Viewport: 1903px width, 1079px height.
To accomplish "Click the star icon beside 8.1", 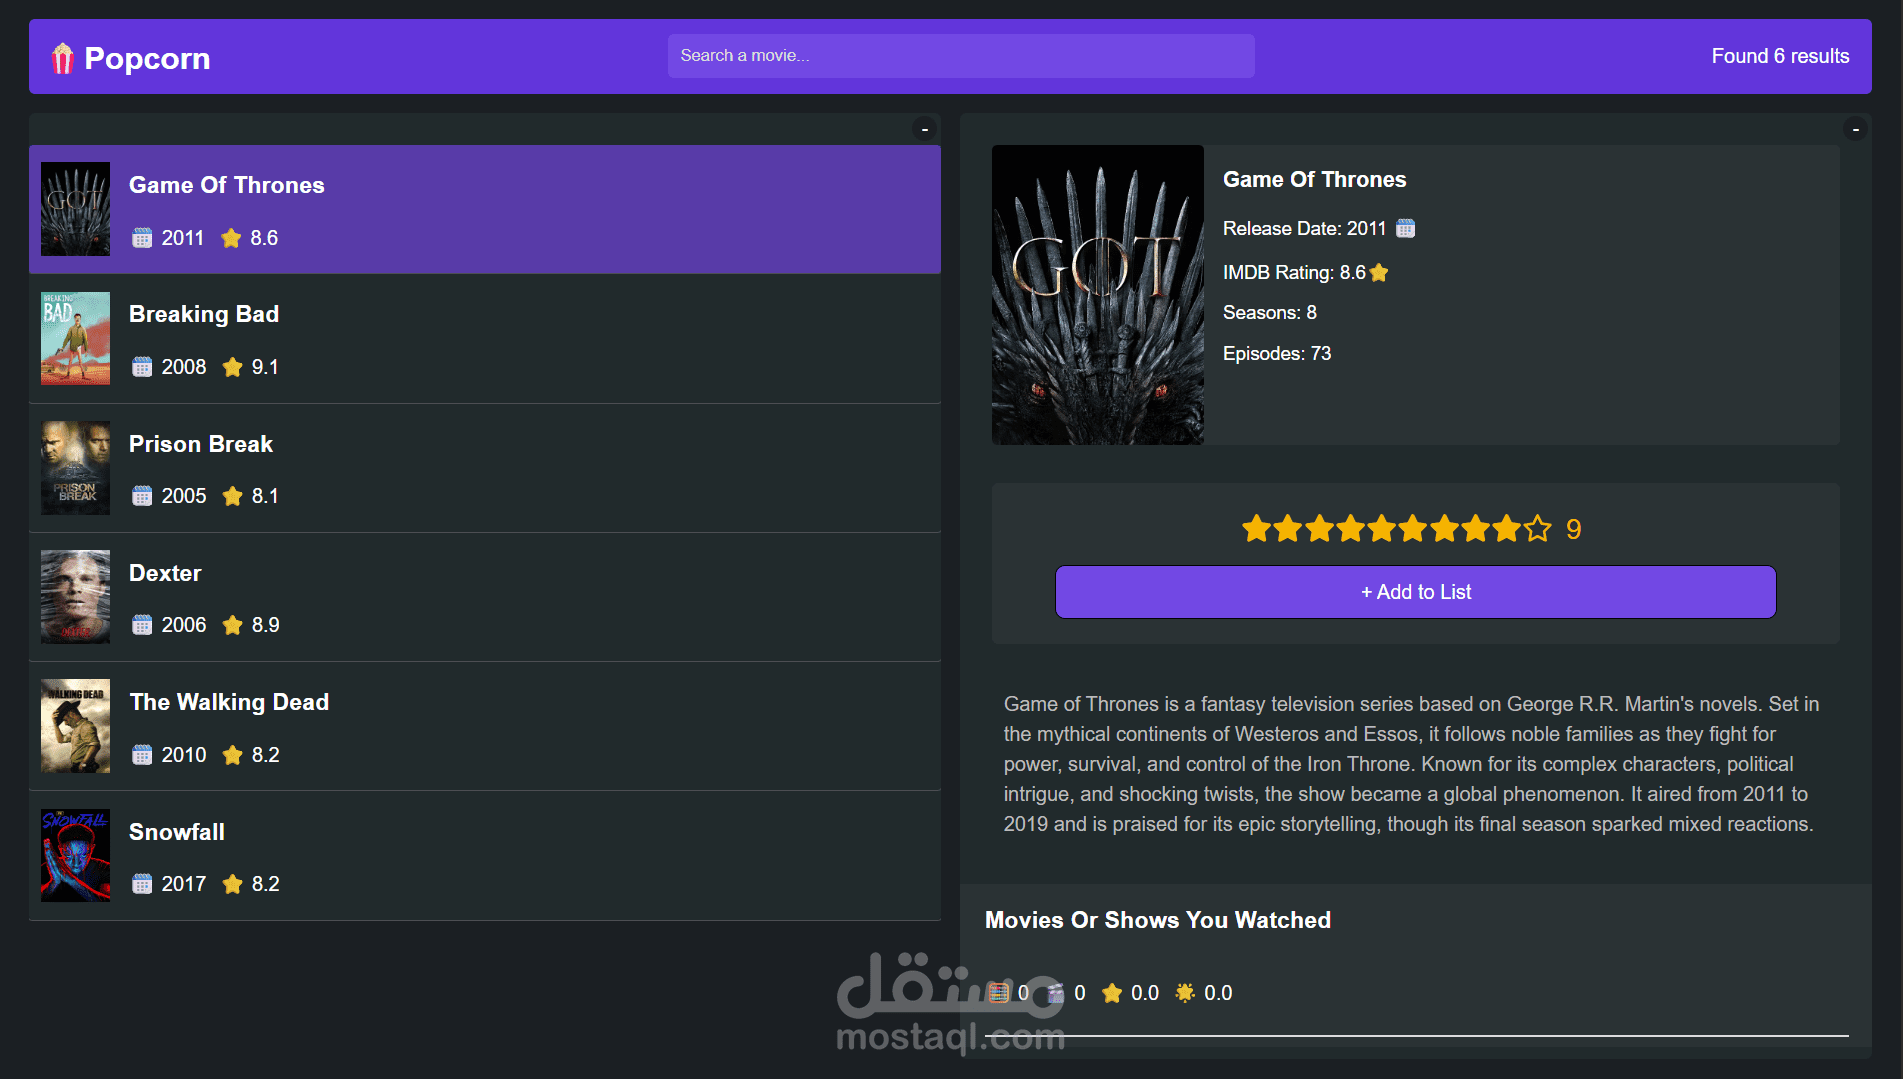I will coord(233,496).
